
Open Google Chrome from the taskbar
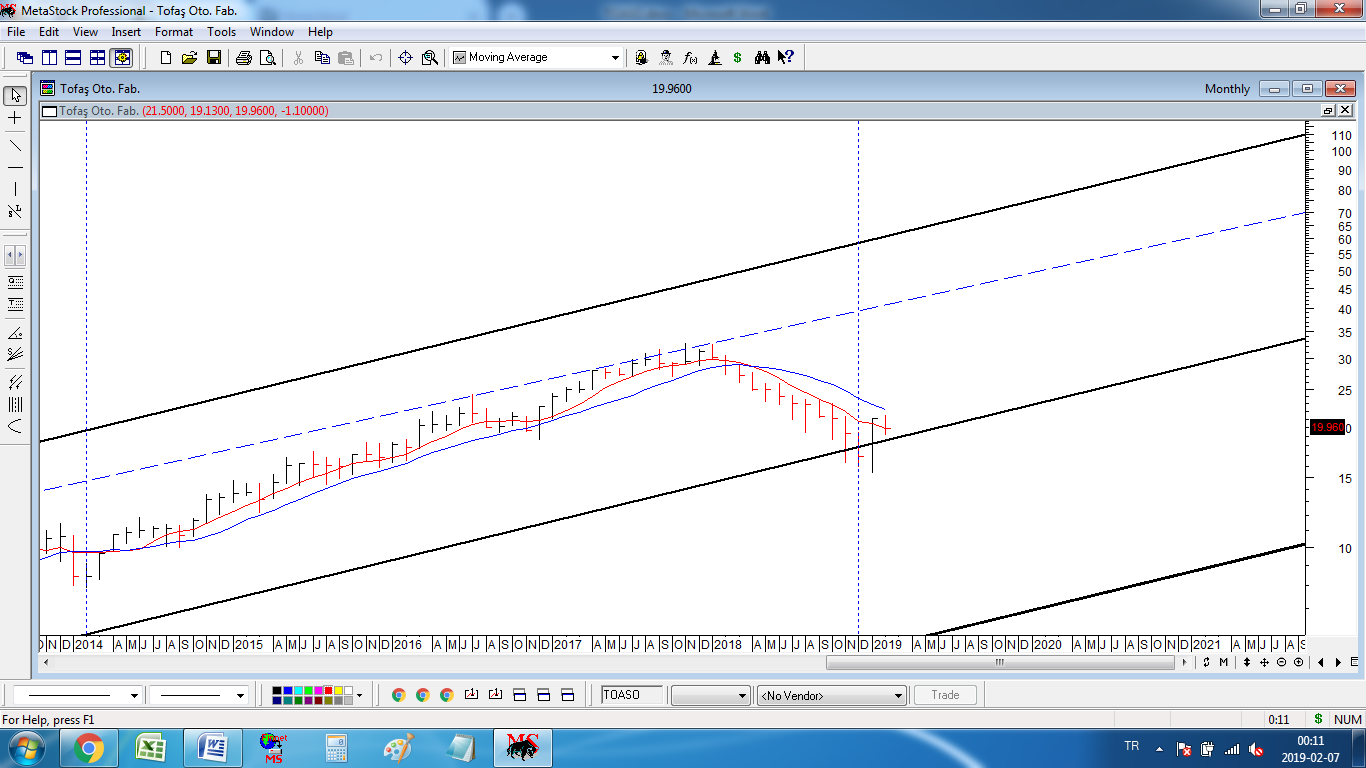[x=88, y=748]
